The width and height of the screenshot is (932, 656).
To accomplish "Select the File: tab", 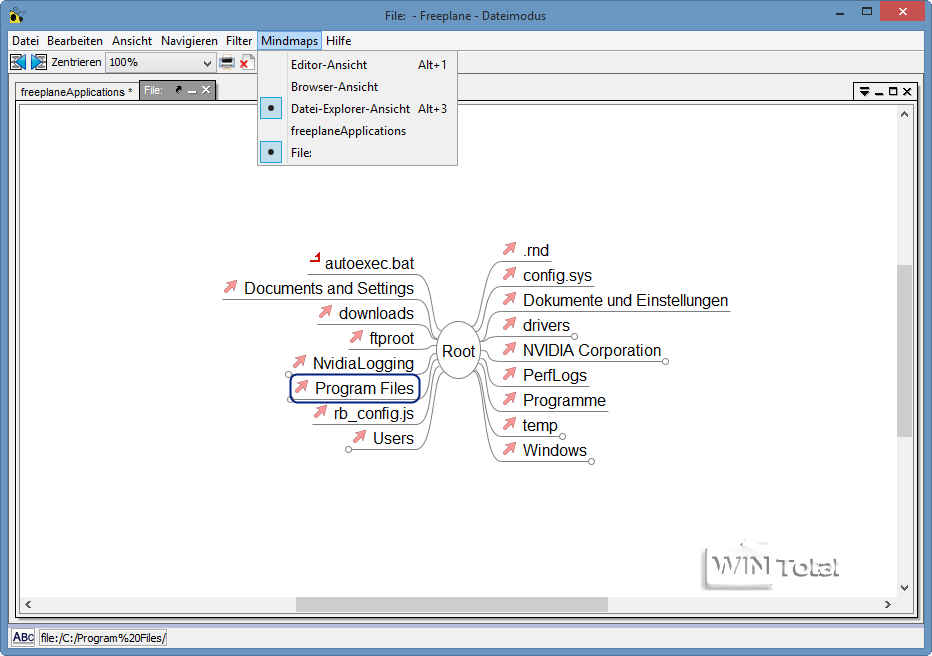I will (154, 90).
